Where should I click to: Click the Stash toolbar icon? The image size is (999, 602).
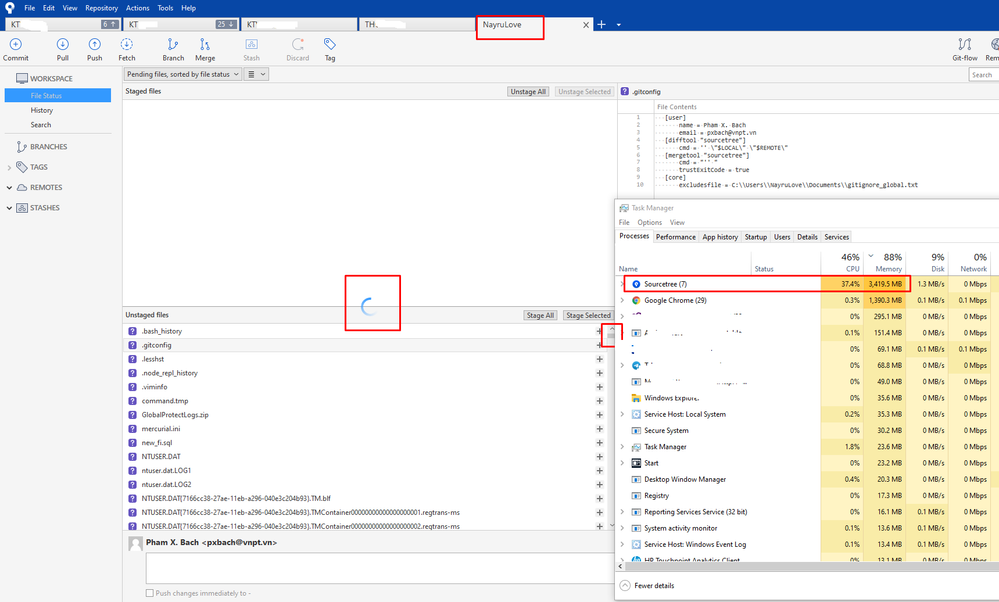252,44
